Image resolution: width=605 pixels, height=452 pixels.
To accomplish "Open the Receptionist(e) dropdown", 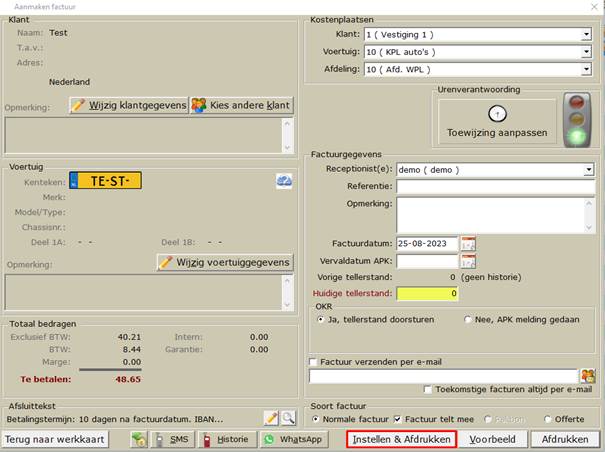I will pyautogui.click(x=588, y=170).
